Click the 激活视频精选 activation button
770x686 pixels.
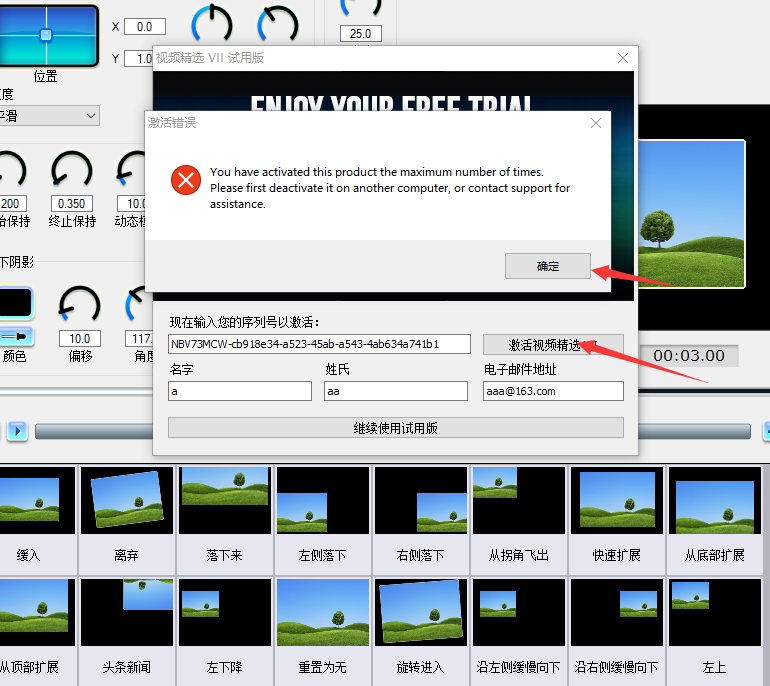click(552, 344)
